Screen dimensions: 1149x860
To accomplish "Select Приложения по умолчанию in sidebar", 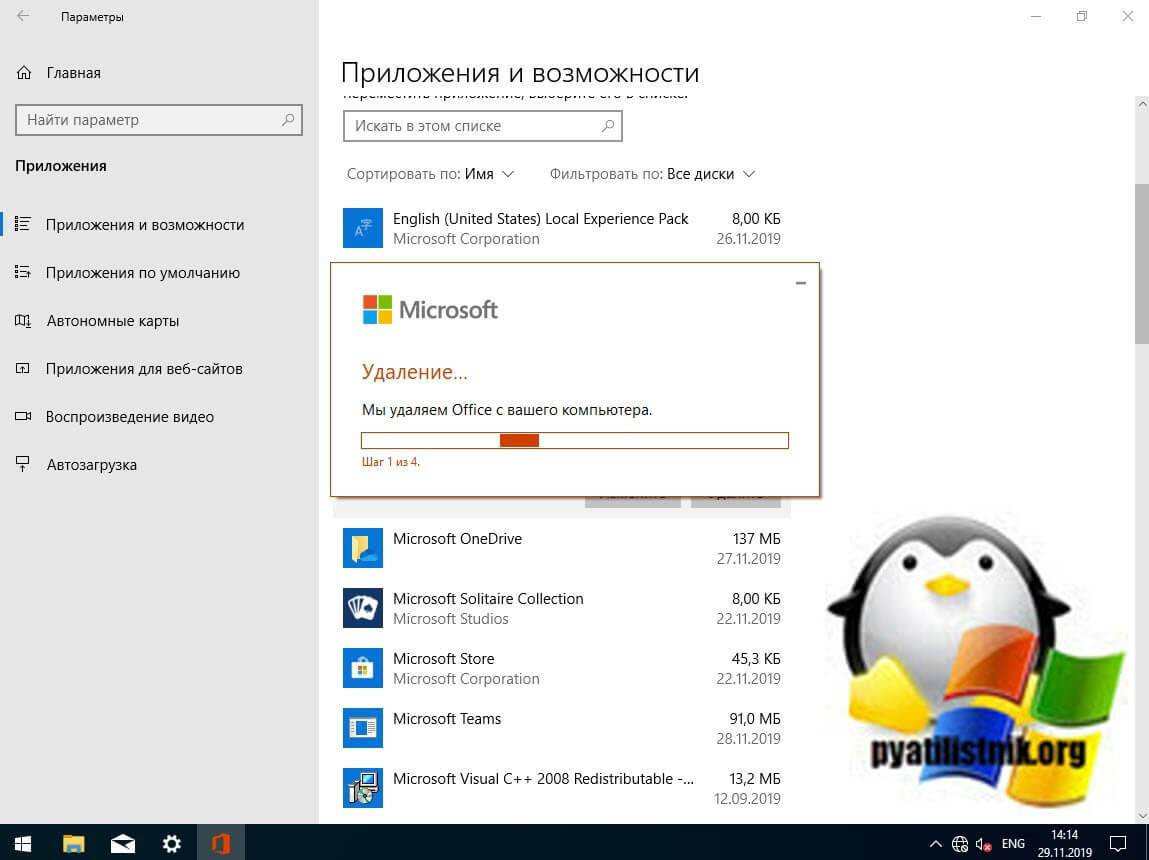I will click(142, 272).
